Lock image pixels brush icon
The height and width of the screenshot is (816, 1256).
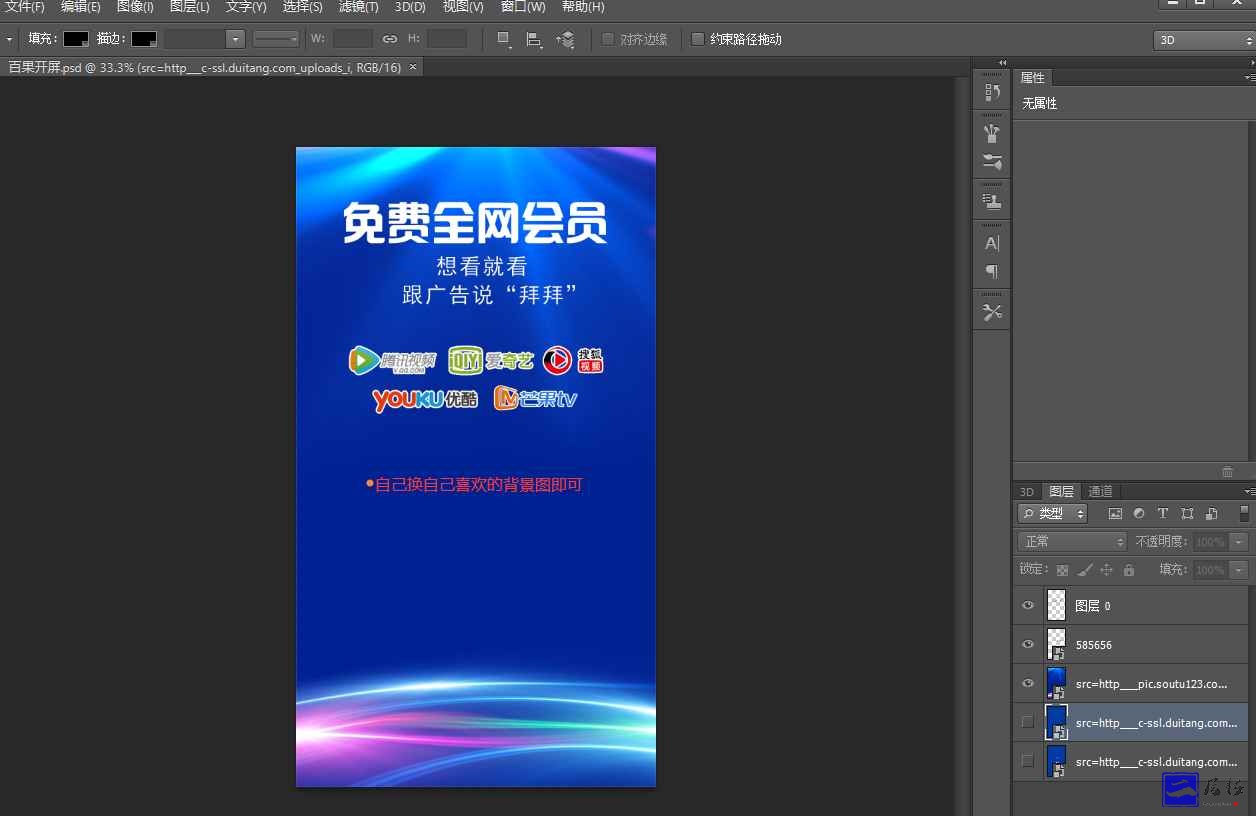coord(1084,570)
